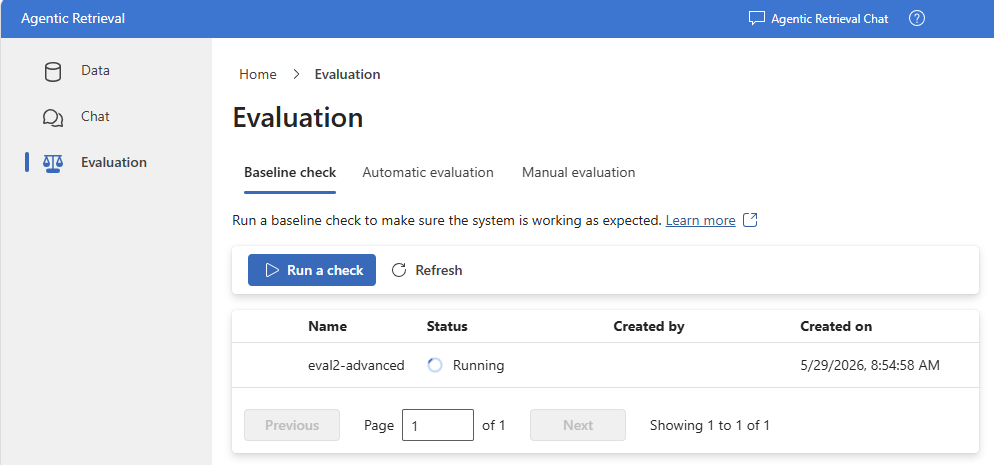The width and height of the screenshot is (994, 465).
Task: Click the Running spinner progress indicator
Action: click(x=435, y=365)
